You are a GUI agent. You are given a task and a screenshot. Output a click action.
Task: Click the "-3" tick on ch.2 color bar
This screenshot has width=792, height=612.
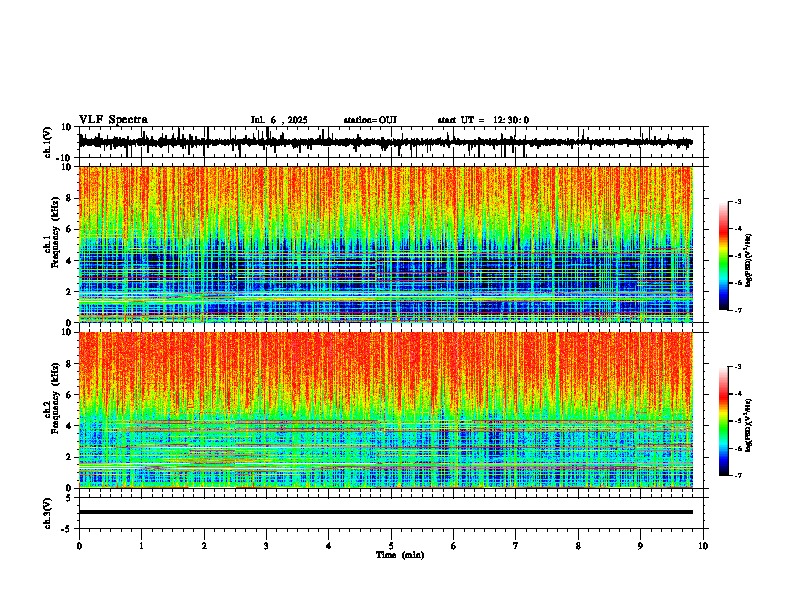[737, 367]
